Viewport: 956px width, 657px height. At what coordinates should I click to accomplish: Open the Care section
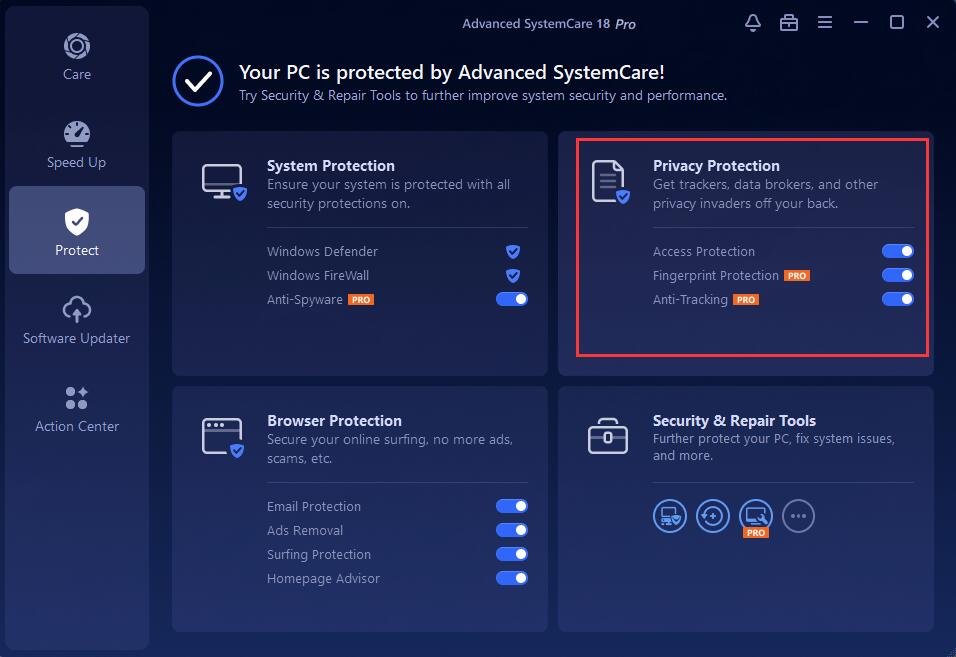point(77,57)
